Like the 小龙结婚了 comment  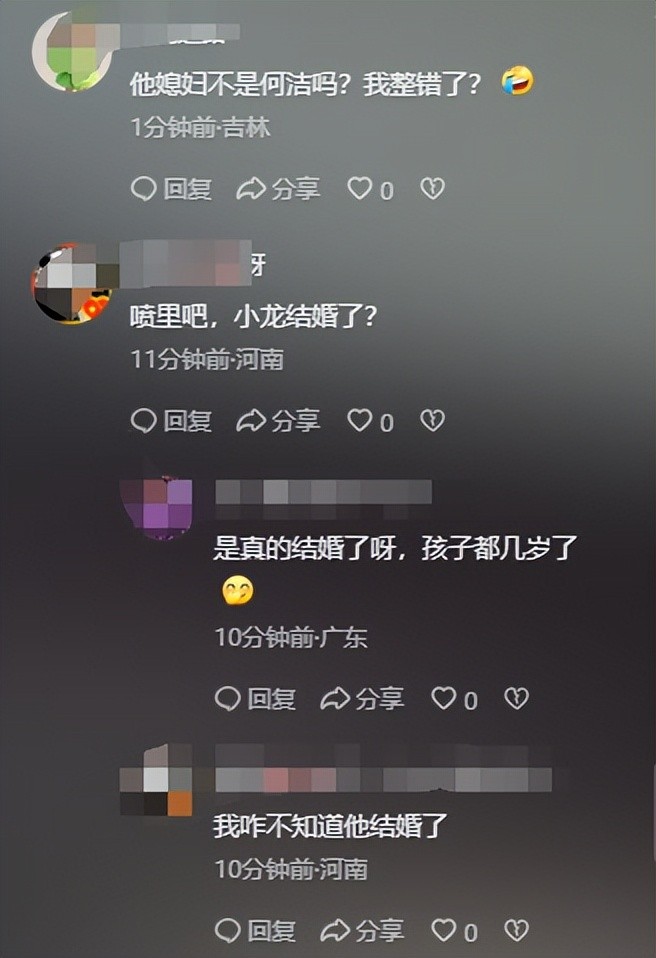[370, 421]
